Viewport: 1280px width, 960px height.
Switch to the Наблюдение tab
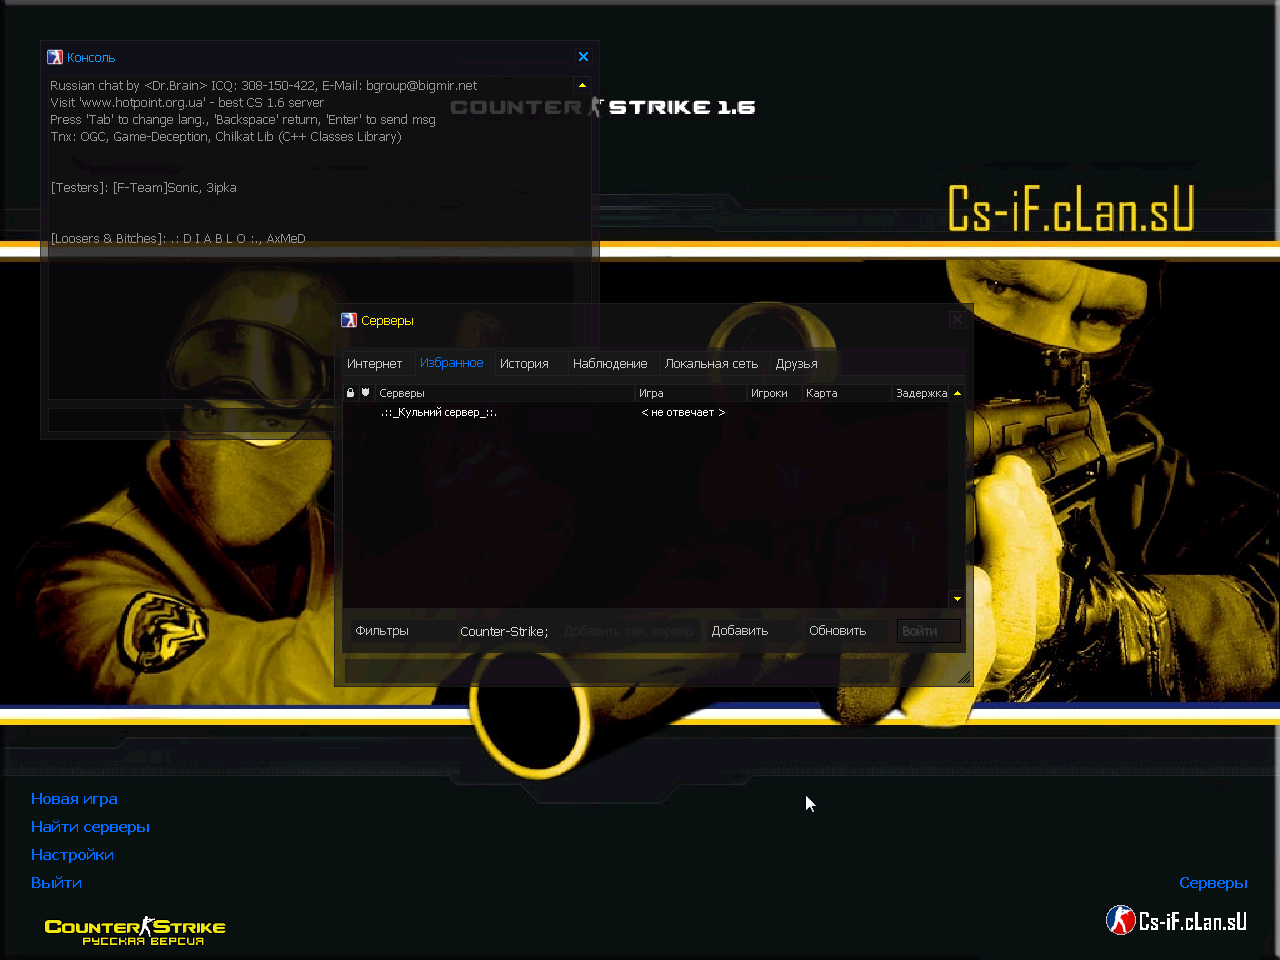[610, 364]
